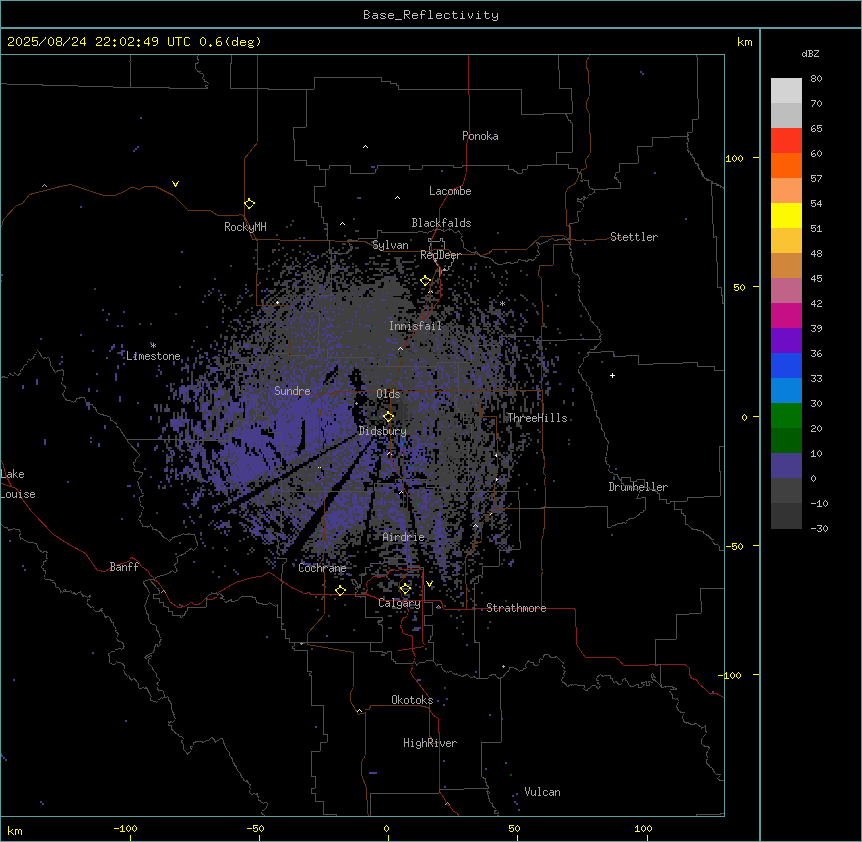Viewport: 862px width, 842px height.
Task: Select the 42 dBZ pink color swatch
Action: pyautogui.click(x=786, y=291)
